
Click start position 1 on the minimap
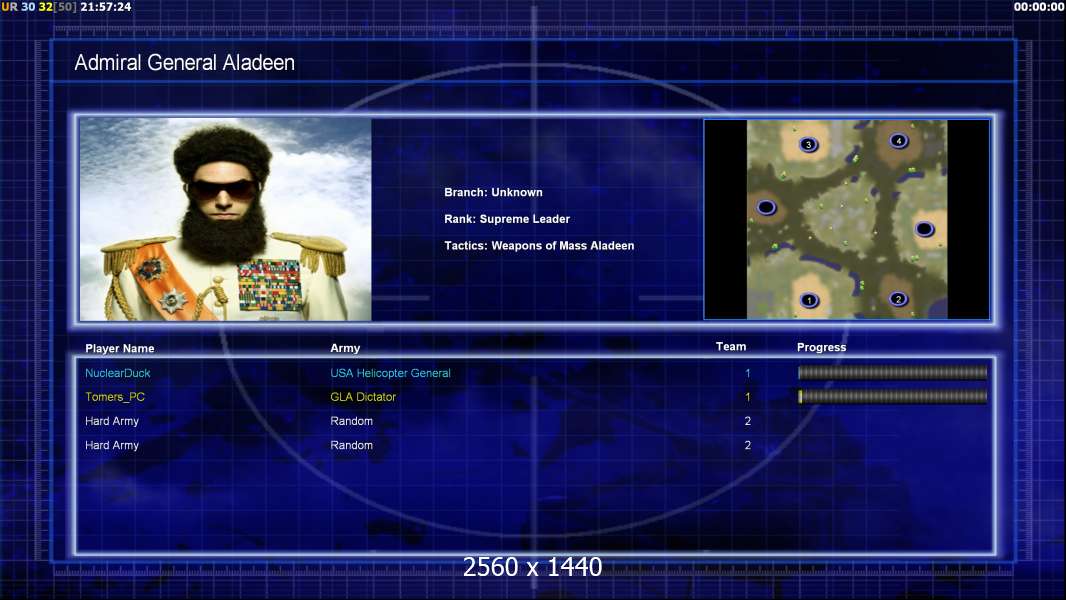click(809, 300)
